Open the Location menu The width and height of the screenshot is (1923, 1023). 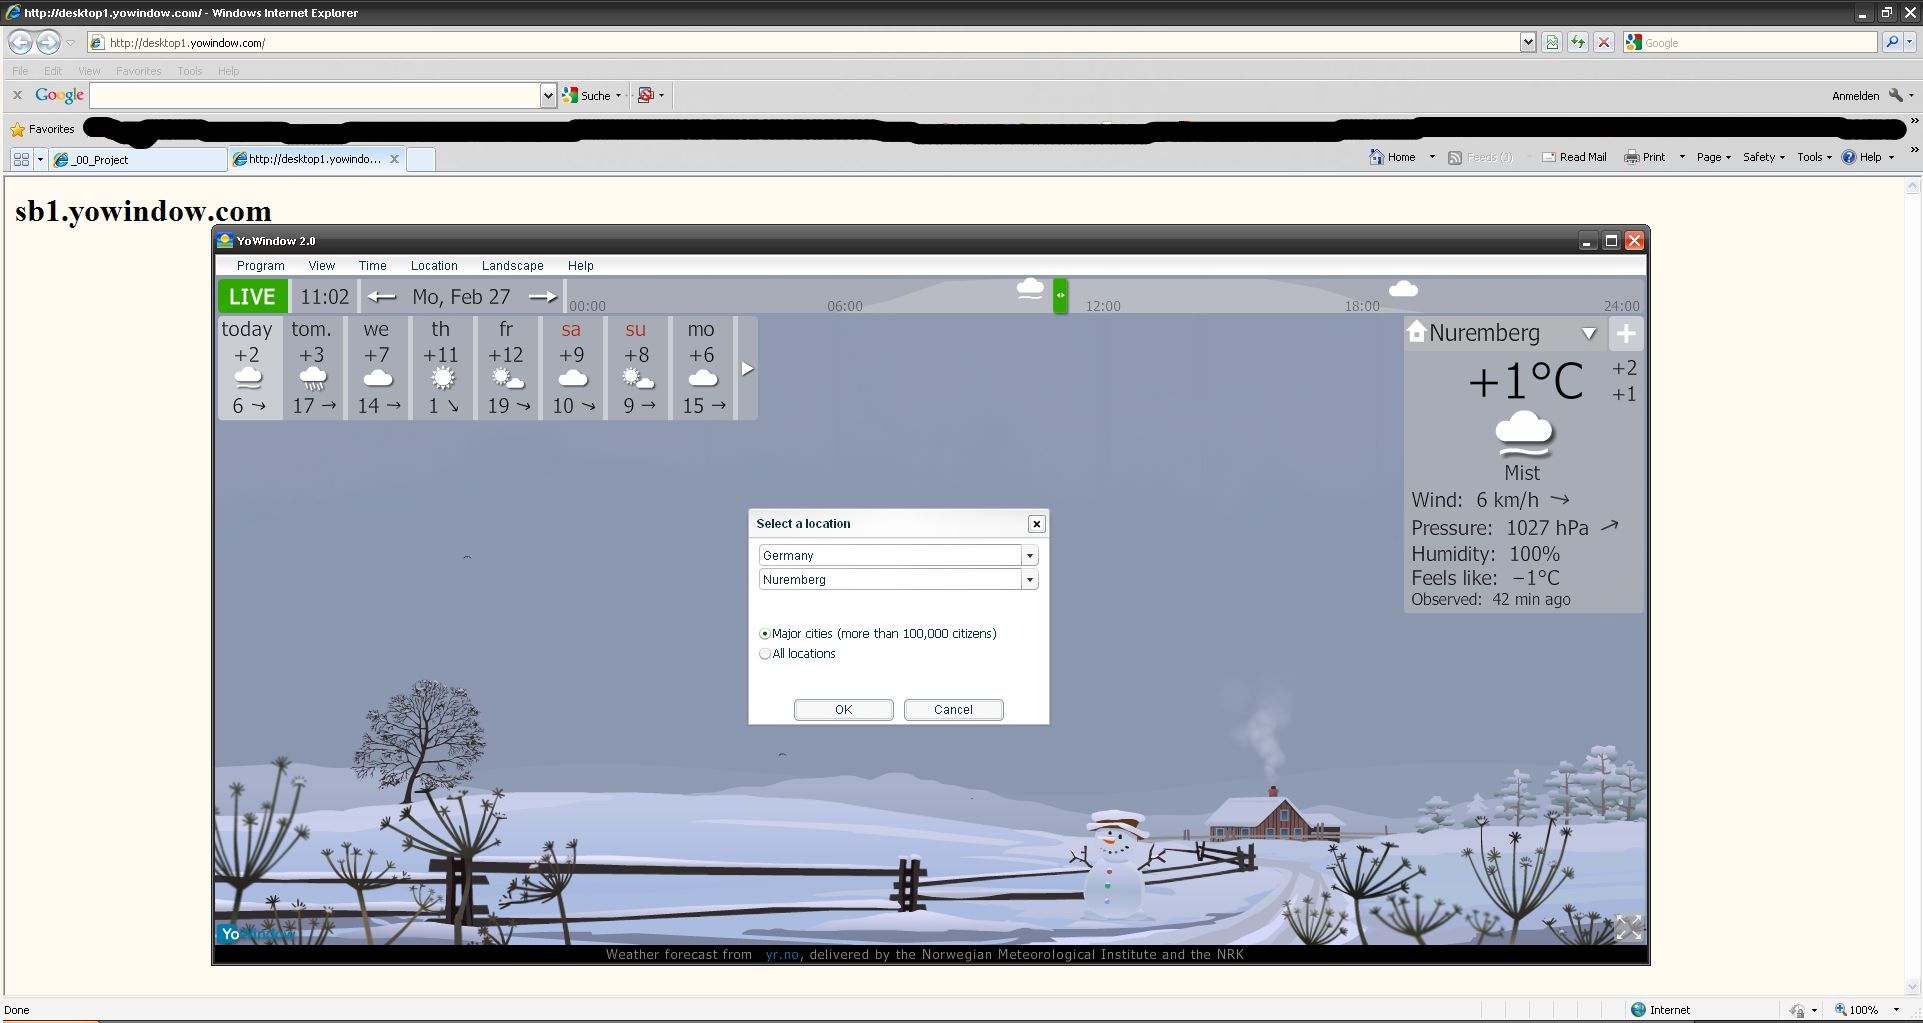(x=434, y=266)
